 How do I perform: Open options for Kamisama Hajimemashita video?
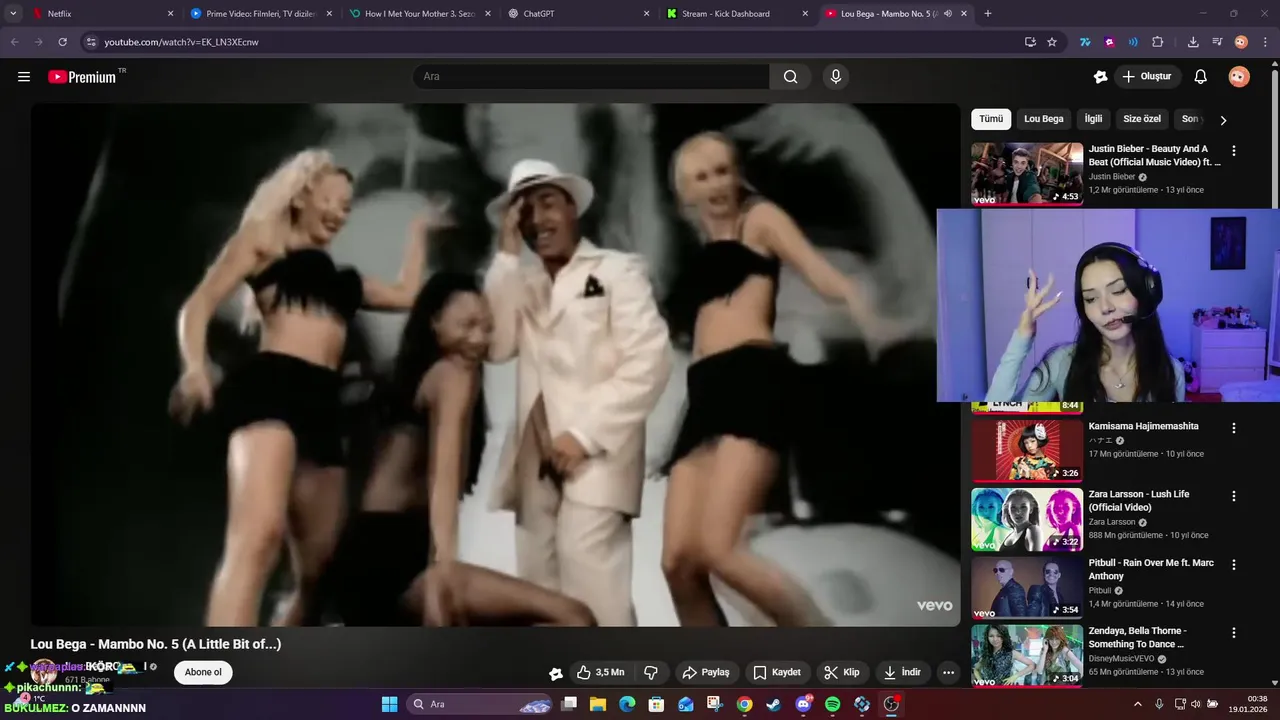(1234, 428)
